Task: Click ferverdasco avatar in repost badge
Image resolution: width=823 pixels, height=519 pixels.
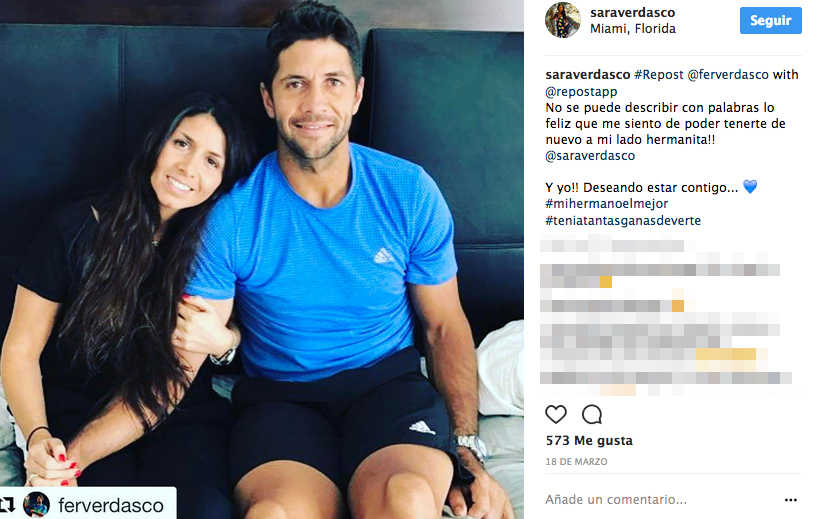Action: [x=37, y=505]
